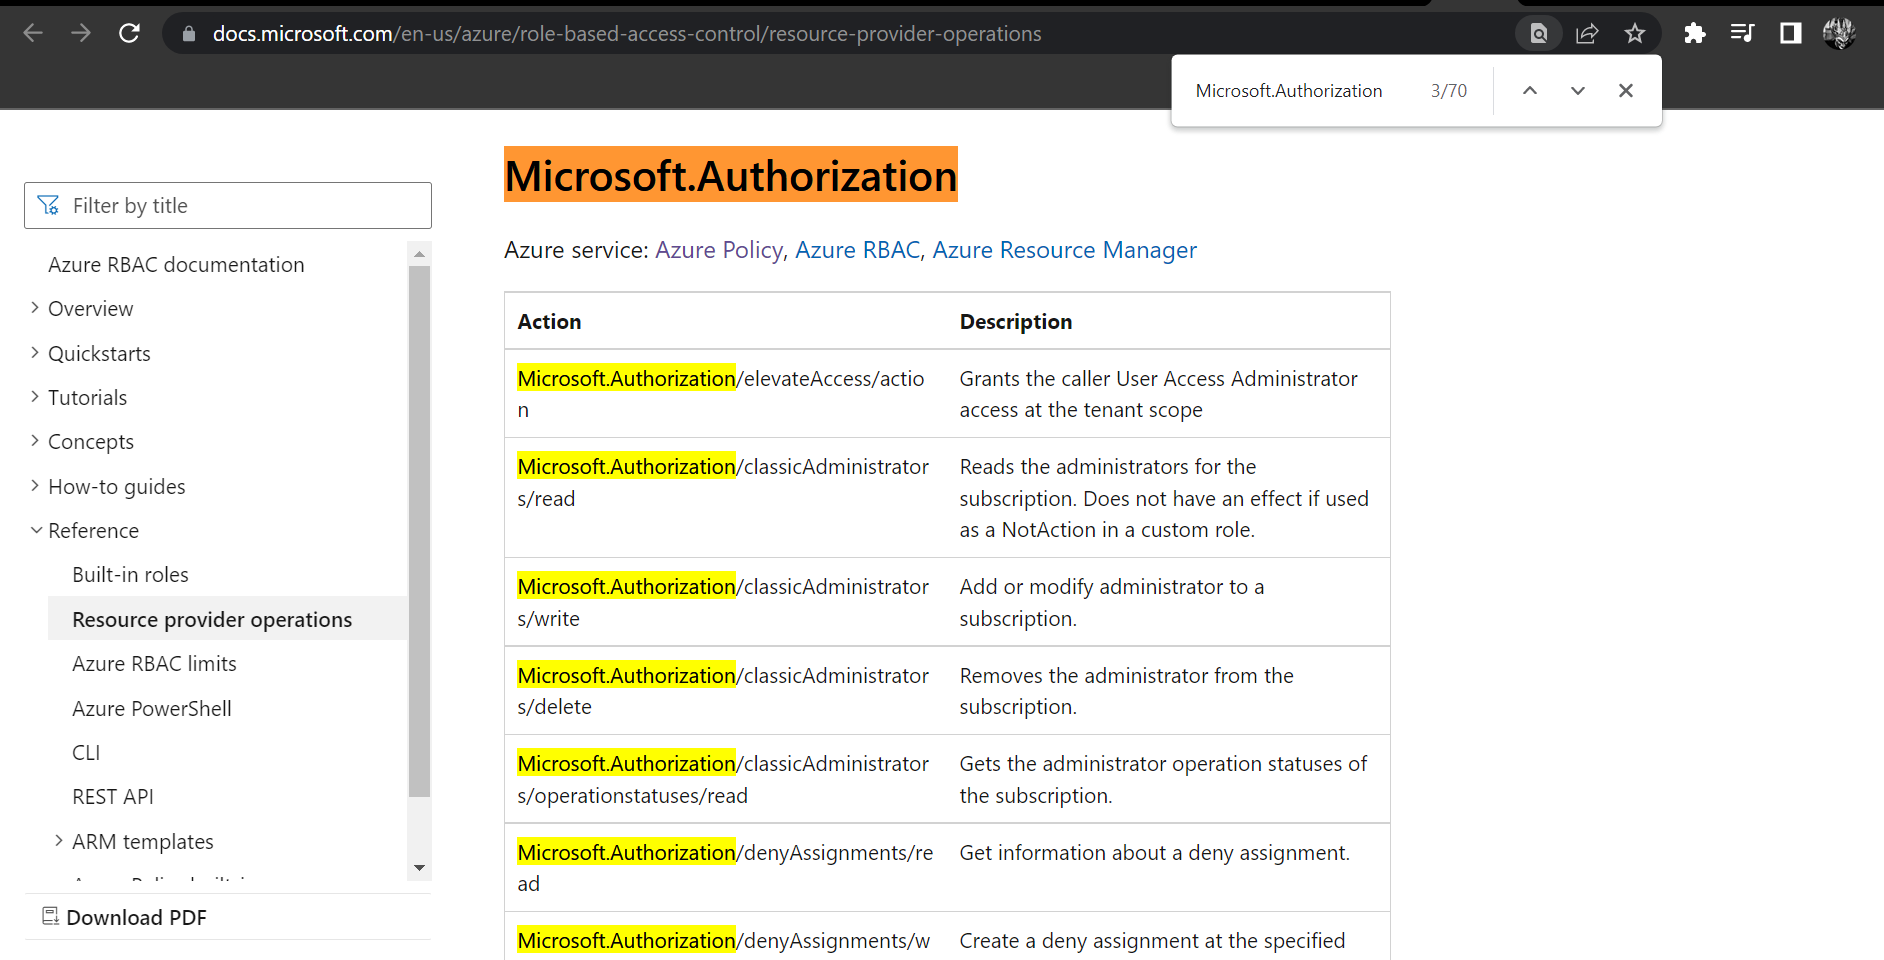Viewport: 1884px width, 960px height.
Task: Close the find bar
Action: [1626, 91]
